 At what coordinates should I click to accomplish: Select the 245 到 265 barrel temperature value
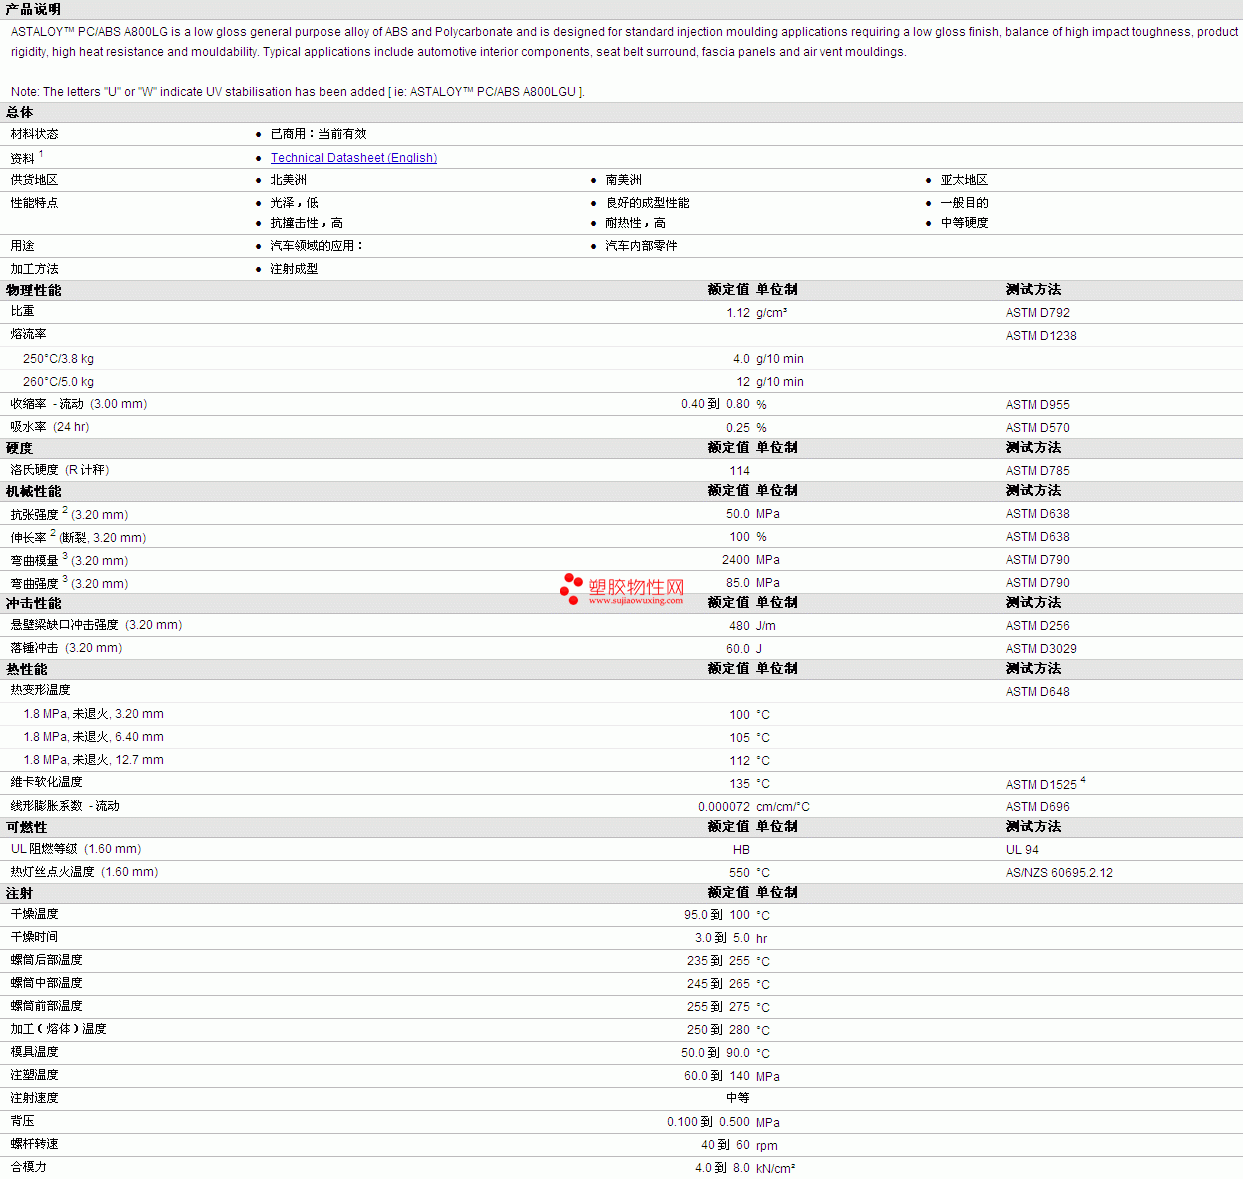[718, 984]
